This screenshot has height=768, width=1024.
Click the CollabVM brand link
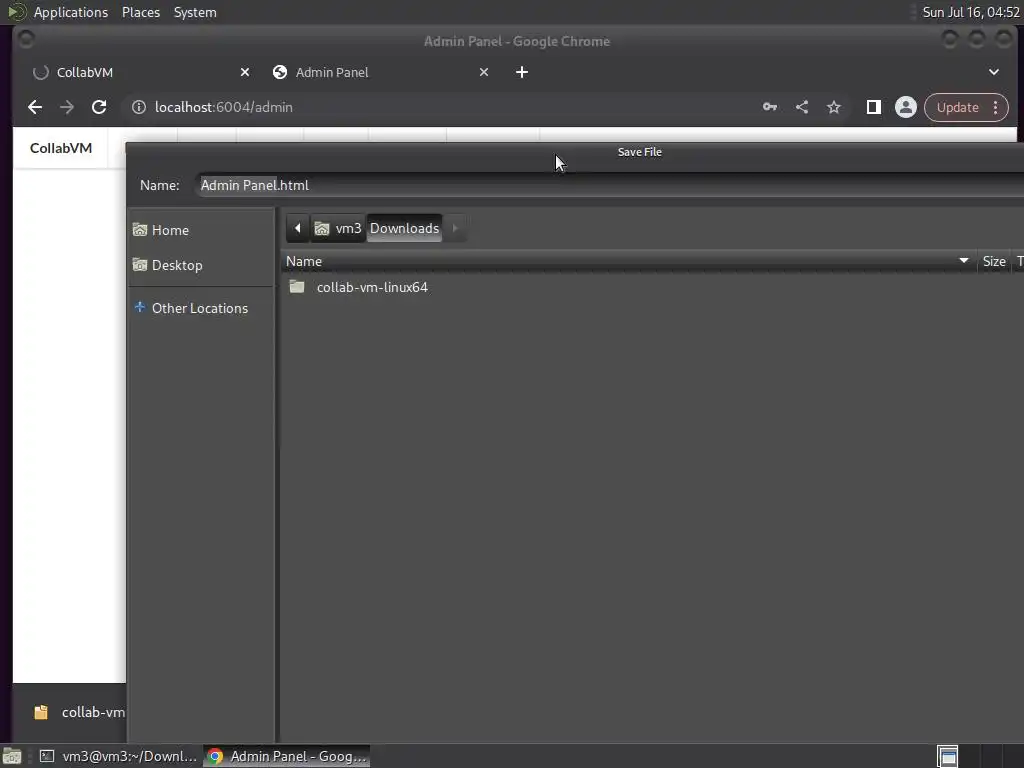[61, 148]
